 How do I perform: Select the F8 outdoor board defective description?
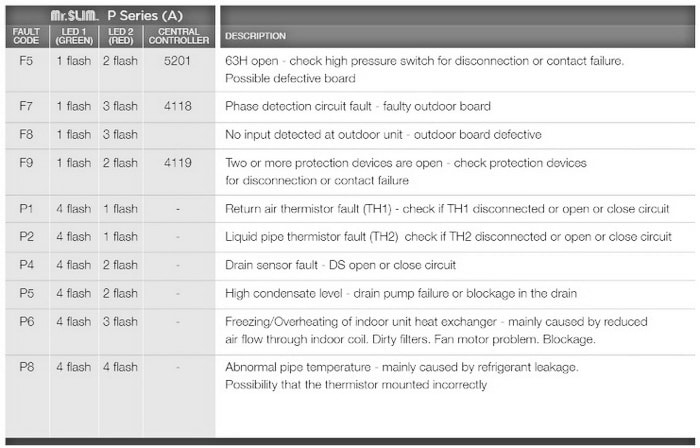coord(383,135)
